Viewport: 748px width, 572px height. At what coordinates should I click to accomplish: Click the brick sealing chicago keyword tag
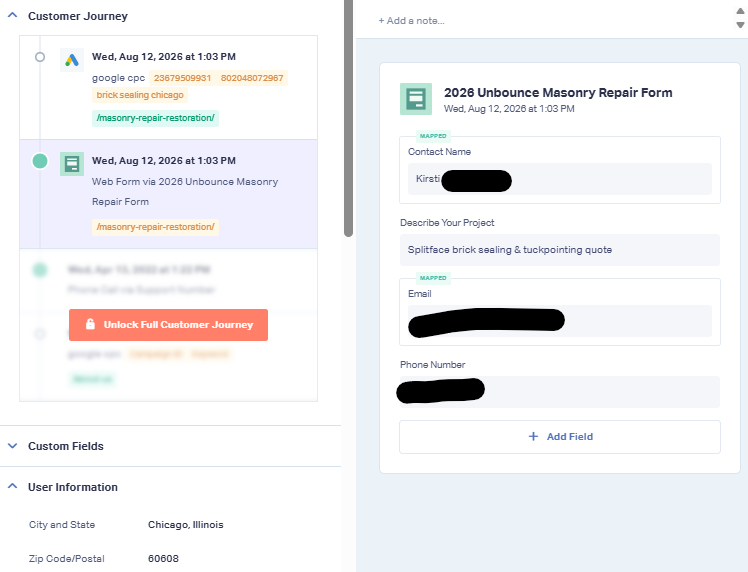[140, 95]
